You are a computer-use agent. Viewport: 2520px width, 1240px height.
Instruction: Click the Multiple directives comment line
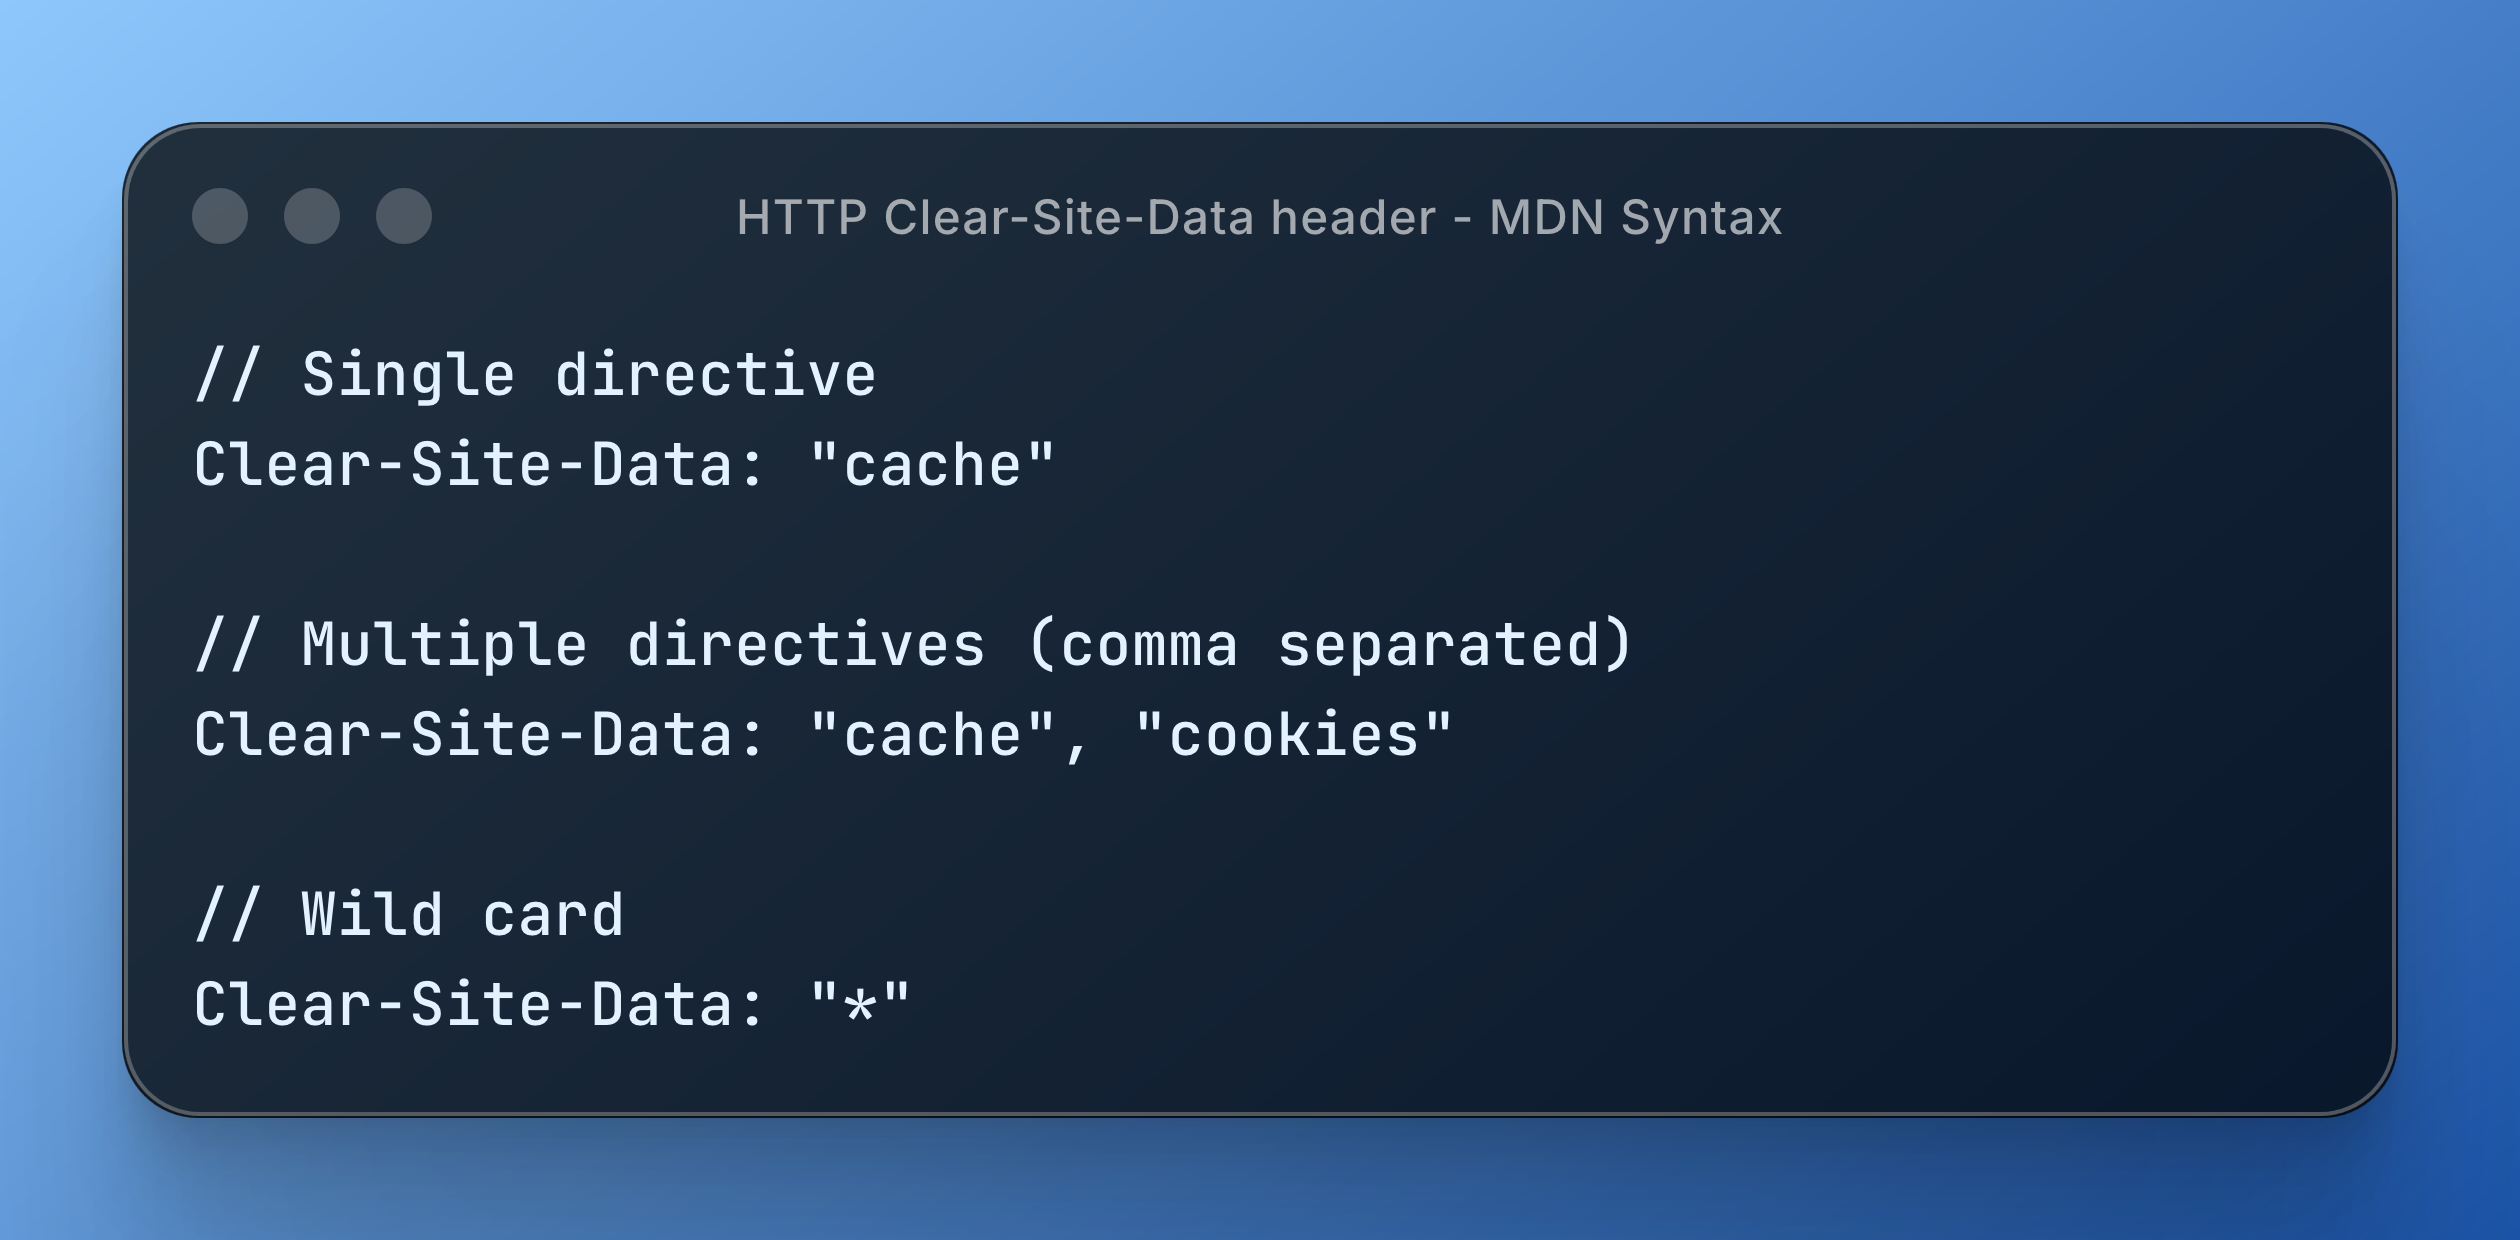914,645
